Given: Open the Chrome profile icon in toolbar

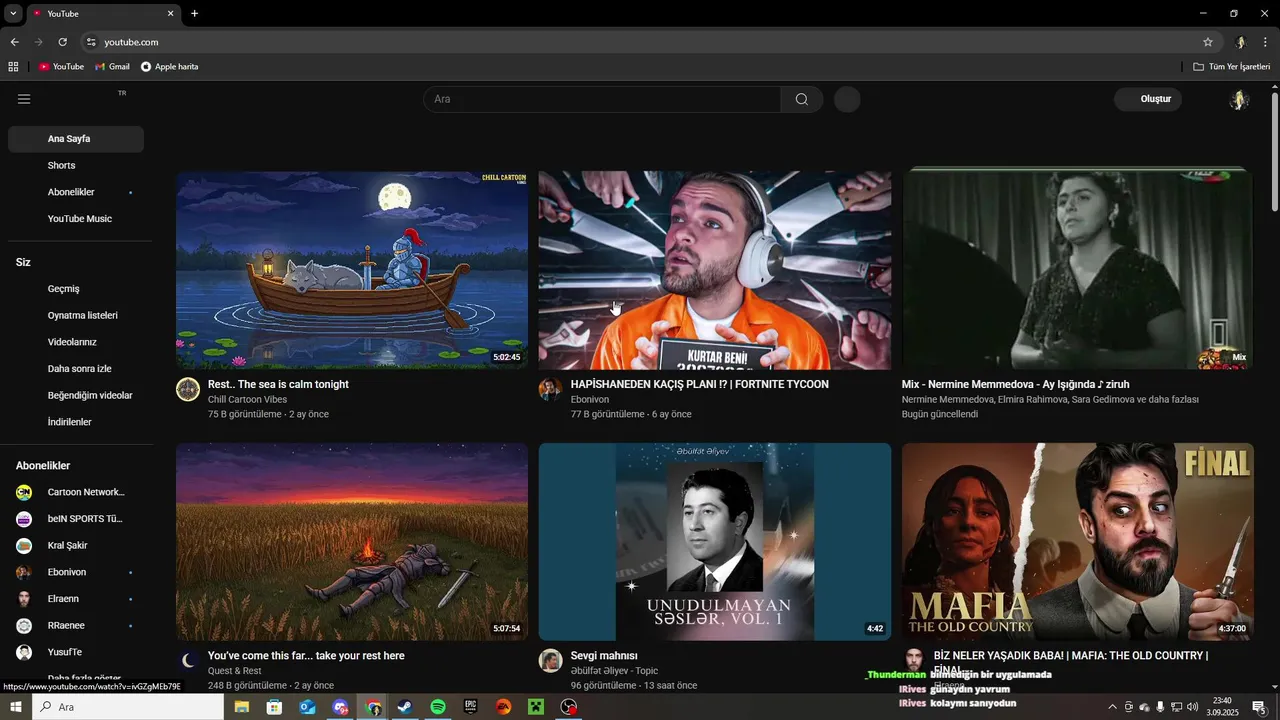Looking at the screenshot, I should pos(1240,42).
